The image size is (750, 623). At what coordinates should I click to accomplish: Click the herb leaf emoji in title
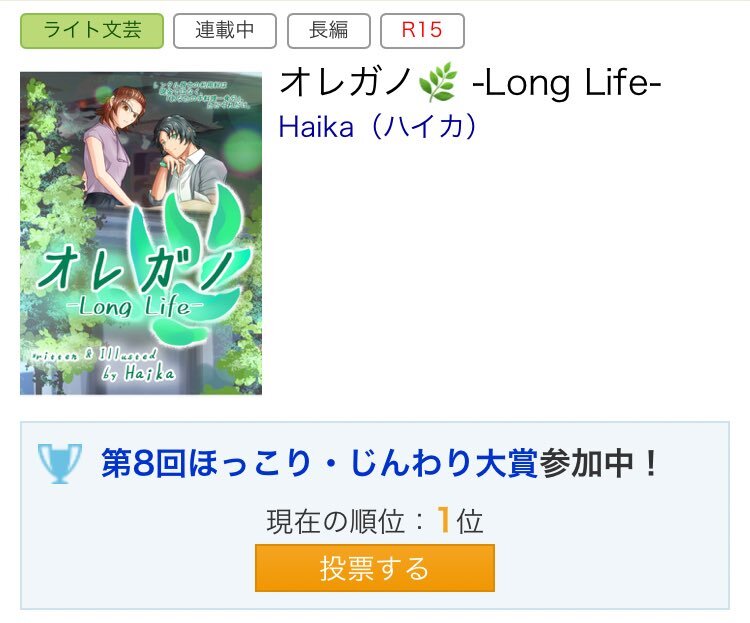[438, 82]
